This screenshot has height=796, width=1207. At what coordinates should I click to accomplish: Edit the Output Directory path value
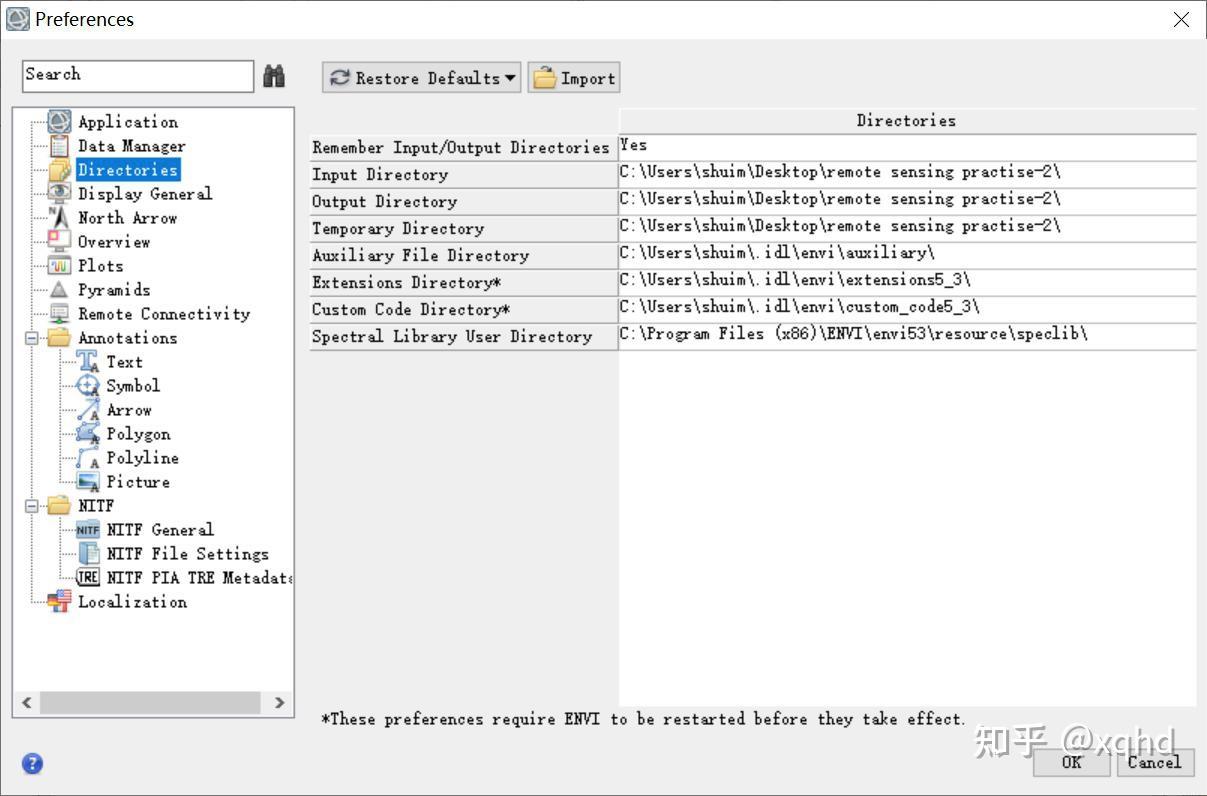906,201
